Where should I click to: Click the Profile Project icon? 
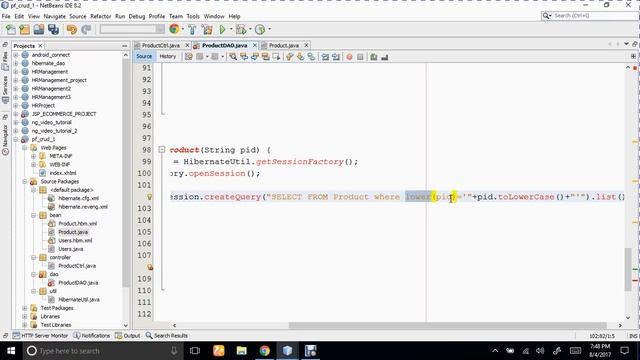260,29
